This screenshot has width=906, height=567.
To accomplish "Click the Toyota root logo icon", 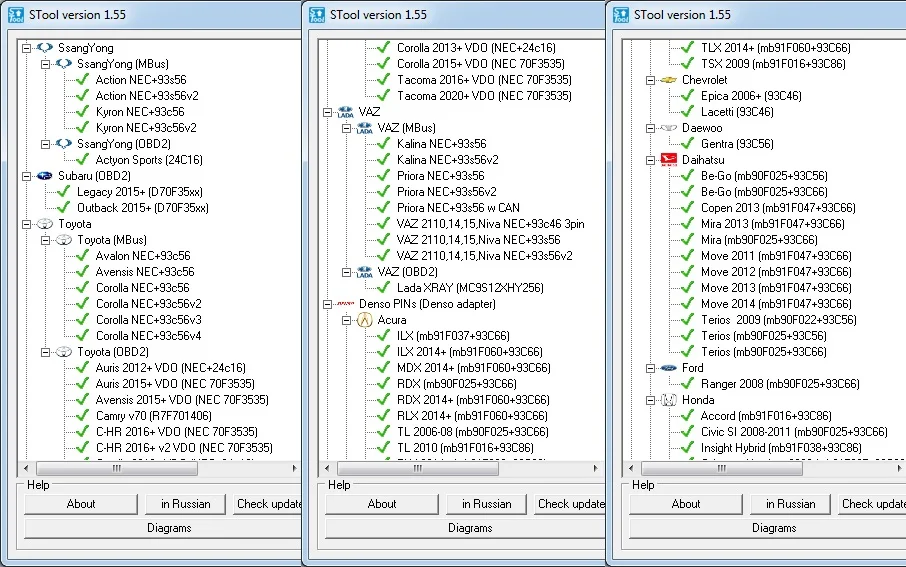I will pyautogui.click(x=44, y=224).
